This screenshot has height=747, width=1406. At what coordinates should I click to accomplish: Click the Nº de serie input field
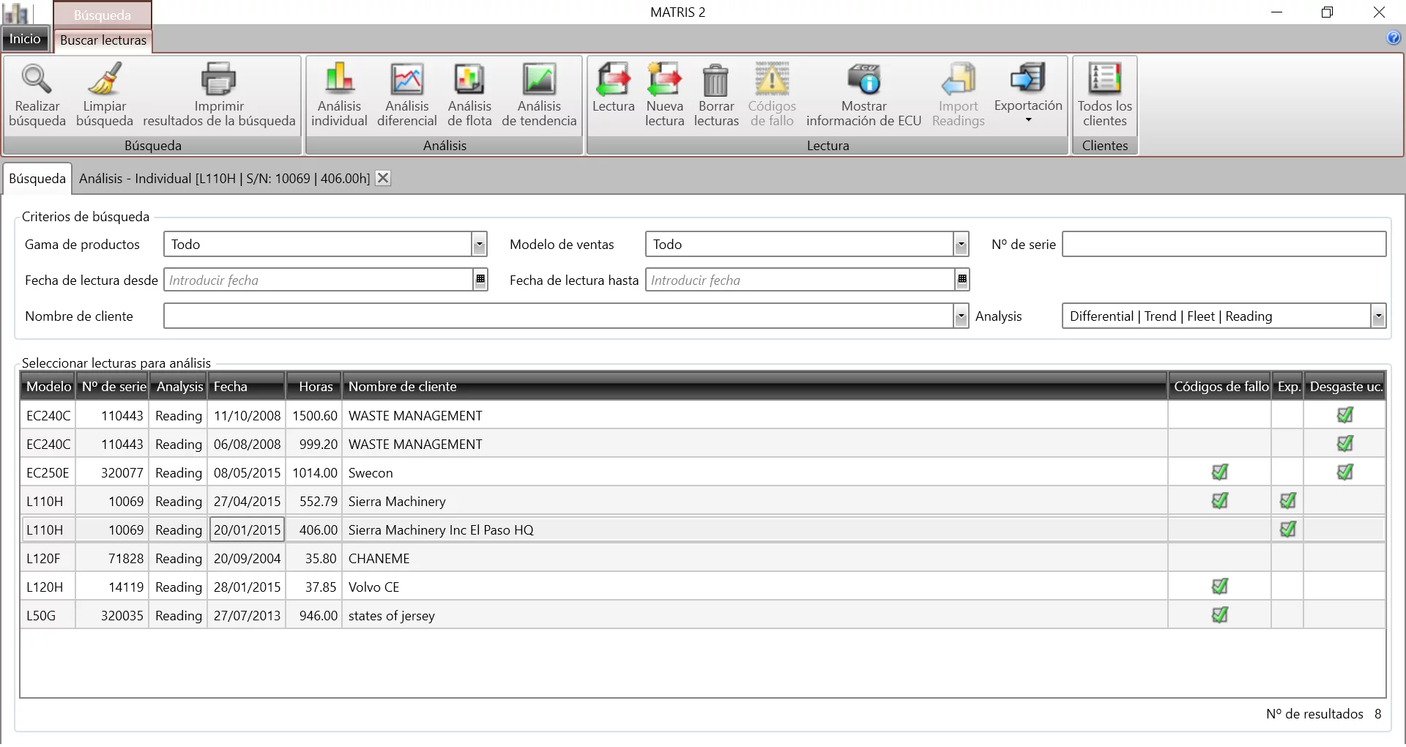[1223, 244]
